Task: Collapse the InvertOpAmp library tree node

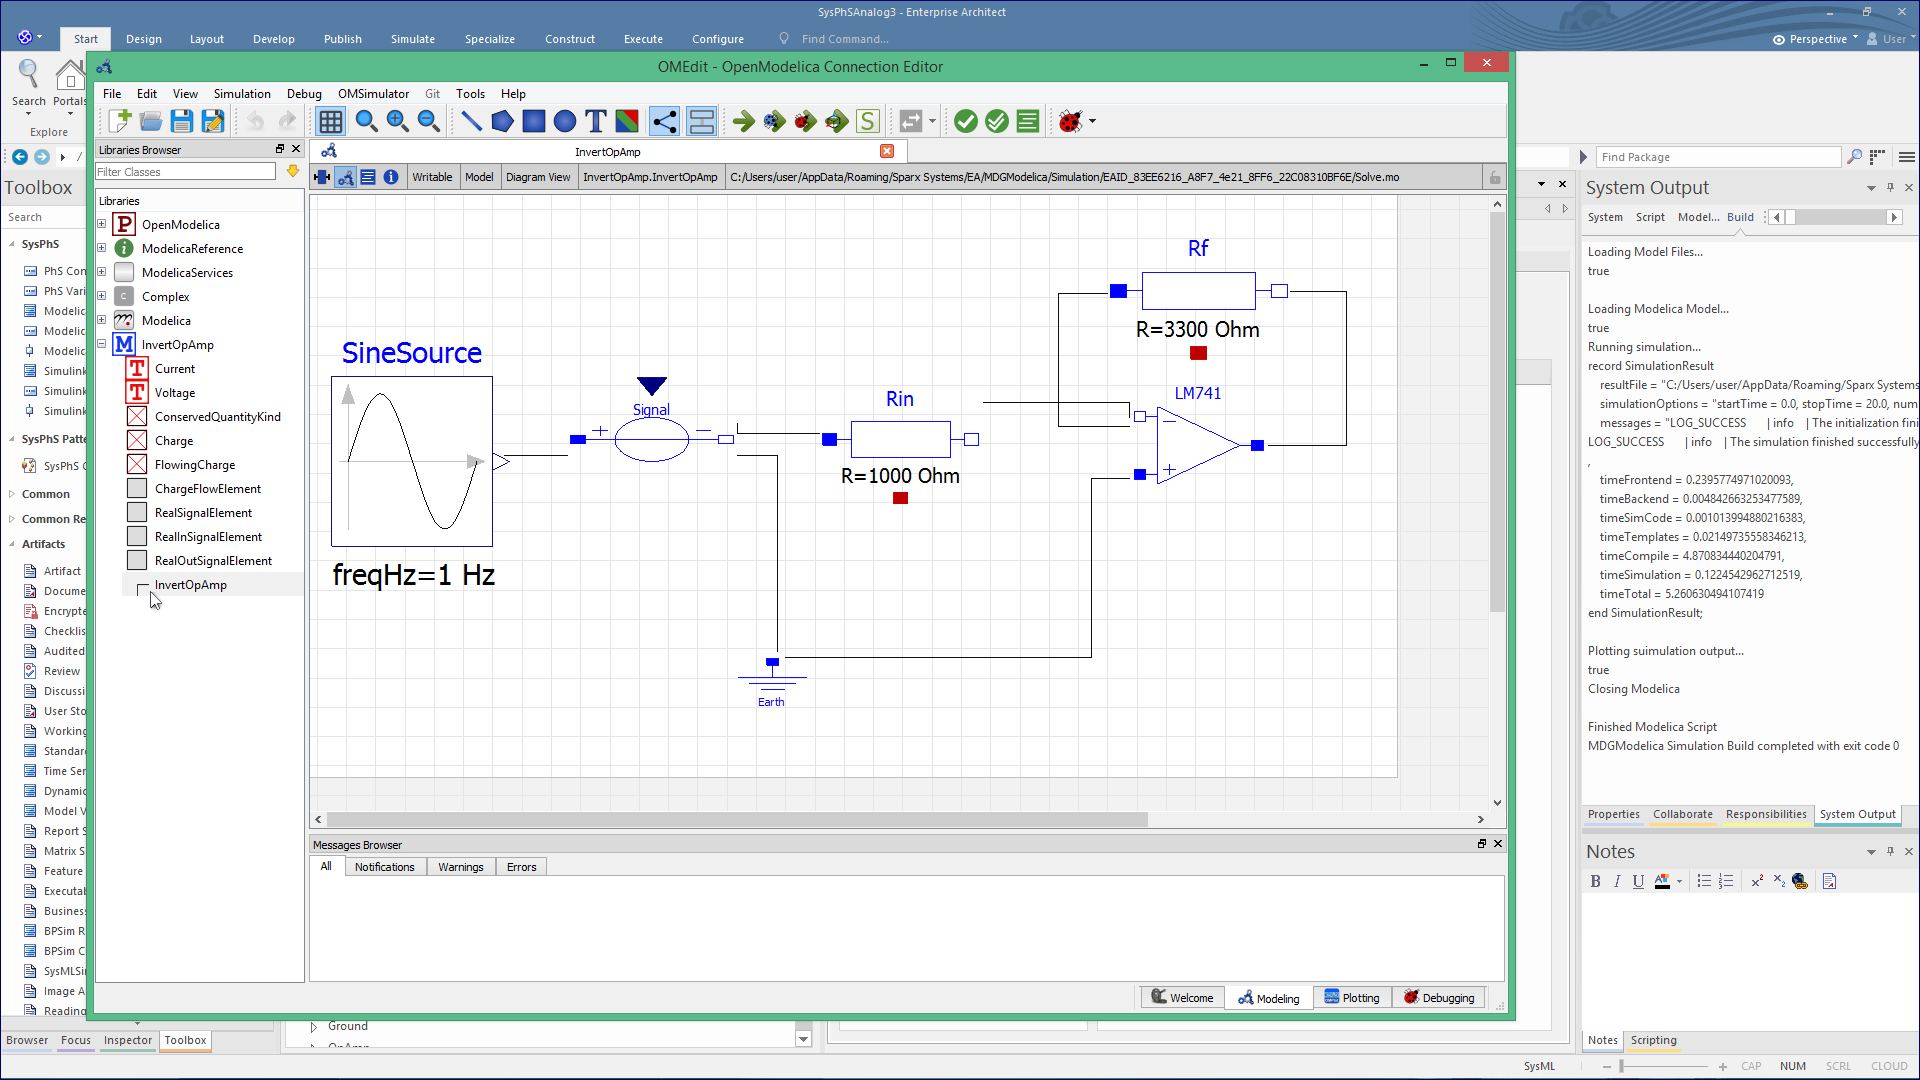Action: (x=101, y=344)
